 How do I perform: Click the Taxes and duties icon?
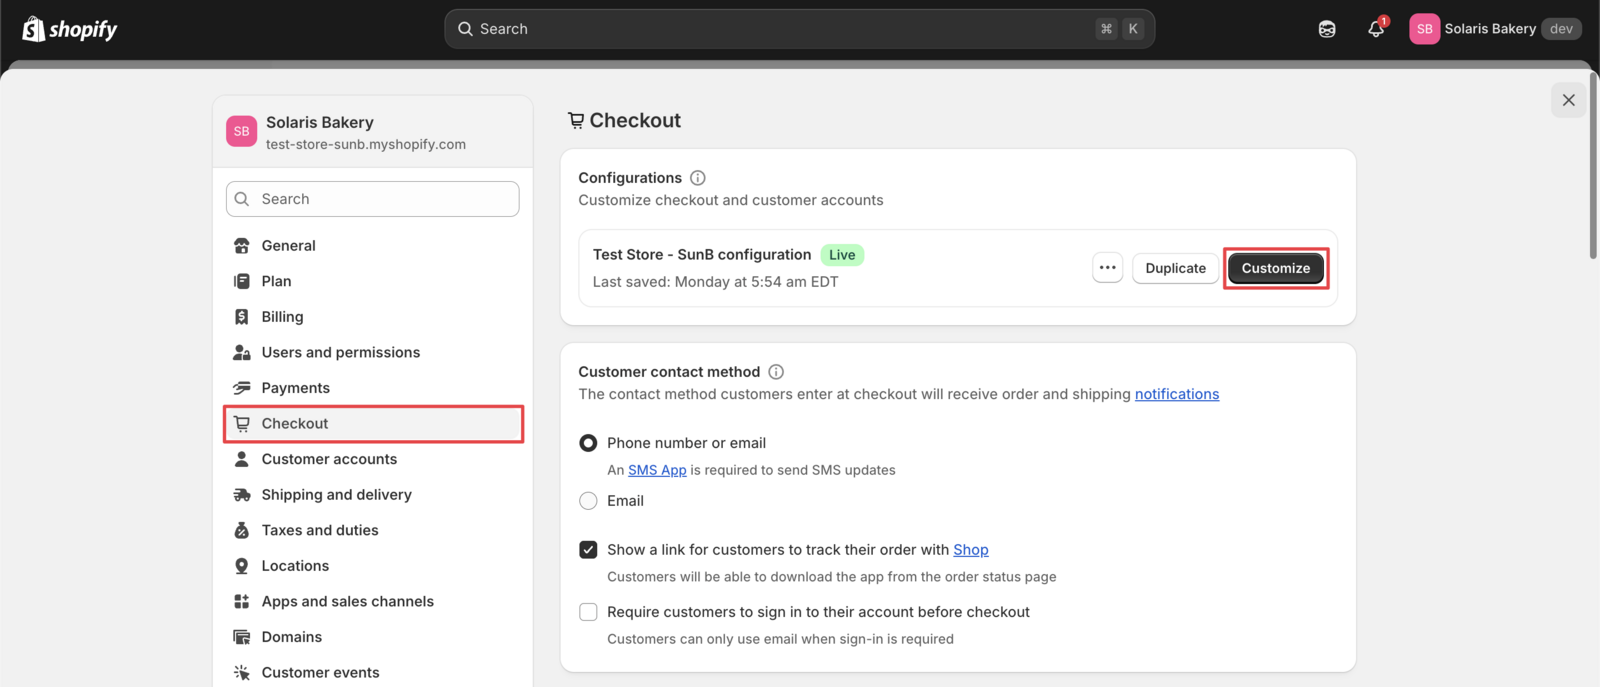pyautogui.click(x=241, y=530)
